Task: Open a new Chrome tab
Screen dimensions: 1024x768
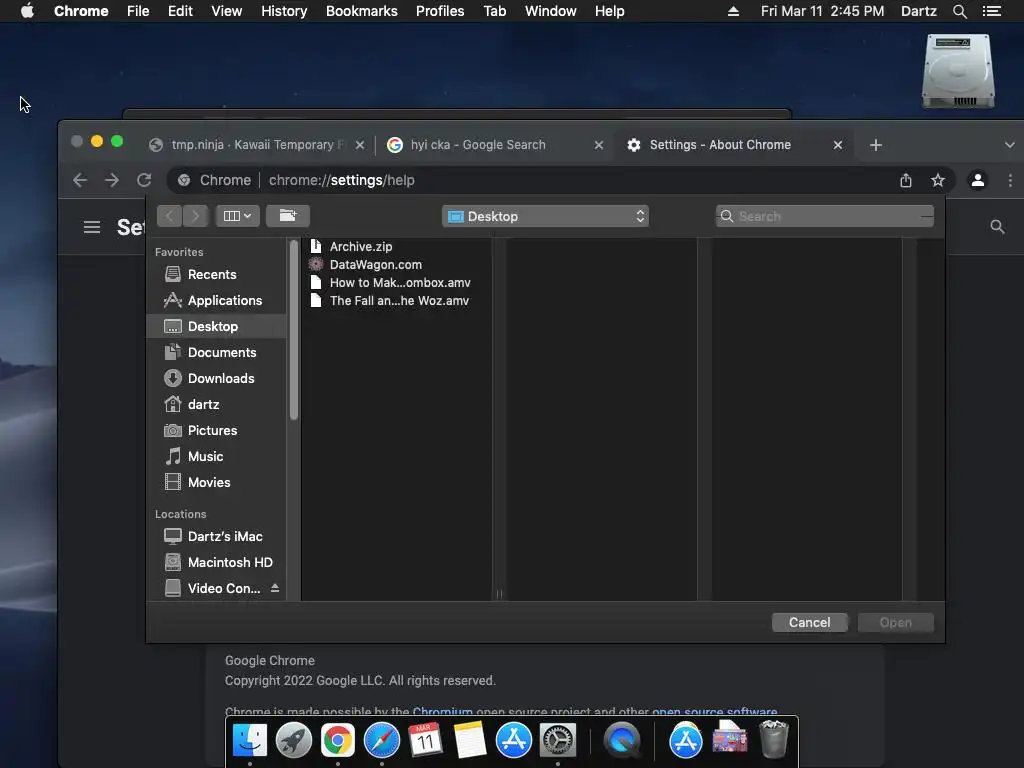Action: coord(876,145)
